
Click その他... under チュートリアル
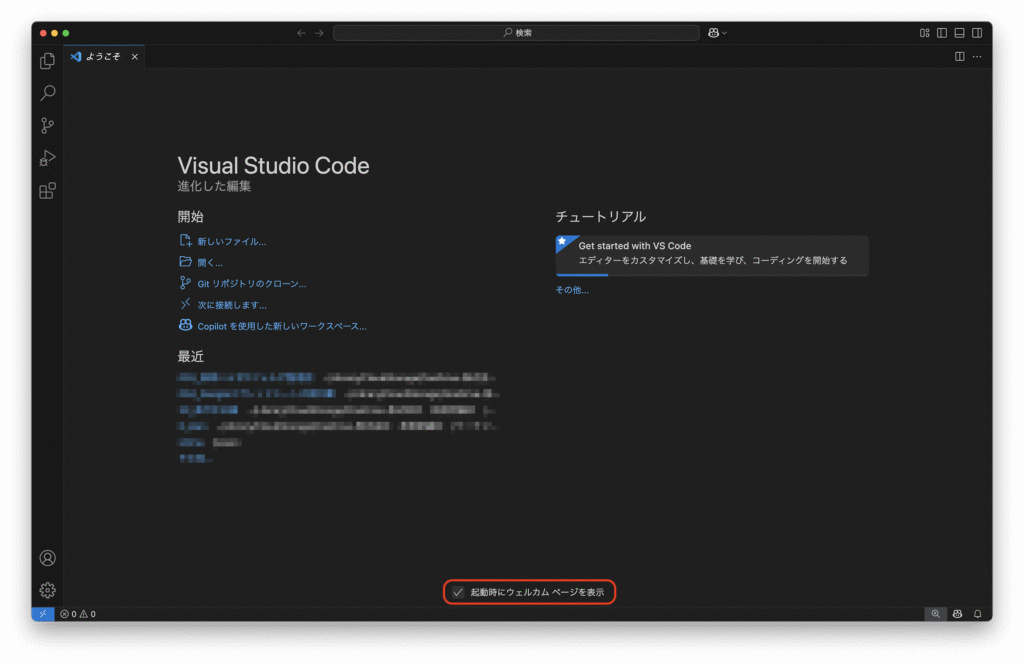coord(572,290)
